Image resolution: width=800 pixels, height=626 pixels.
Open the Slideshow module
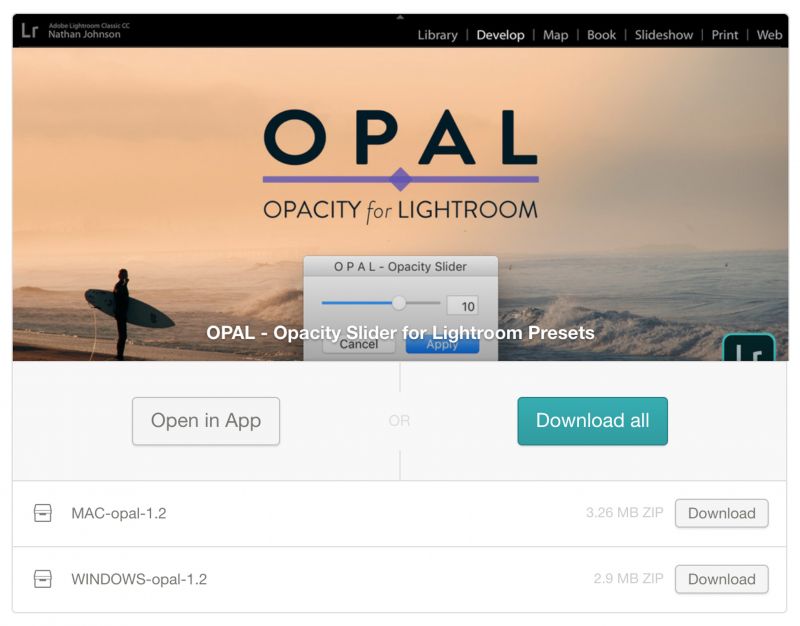tap(663, 35)
